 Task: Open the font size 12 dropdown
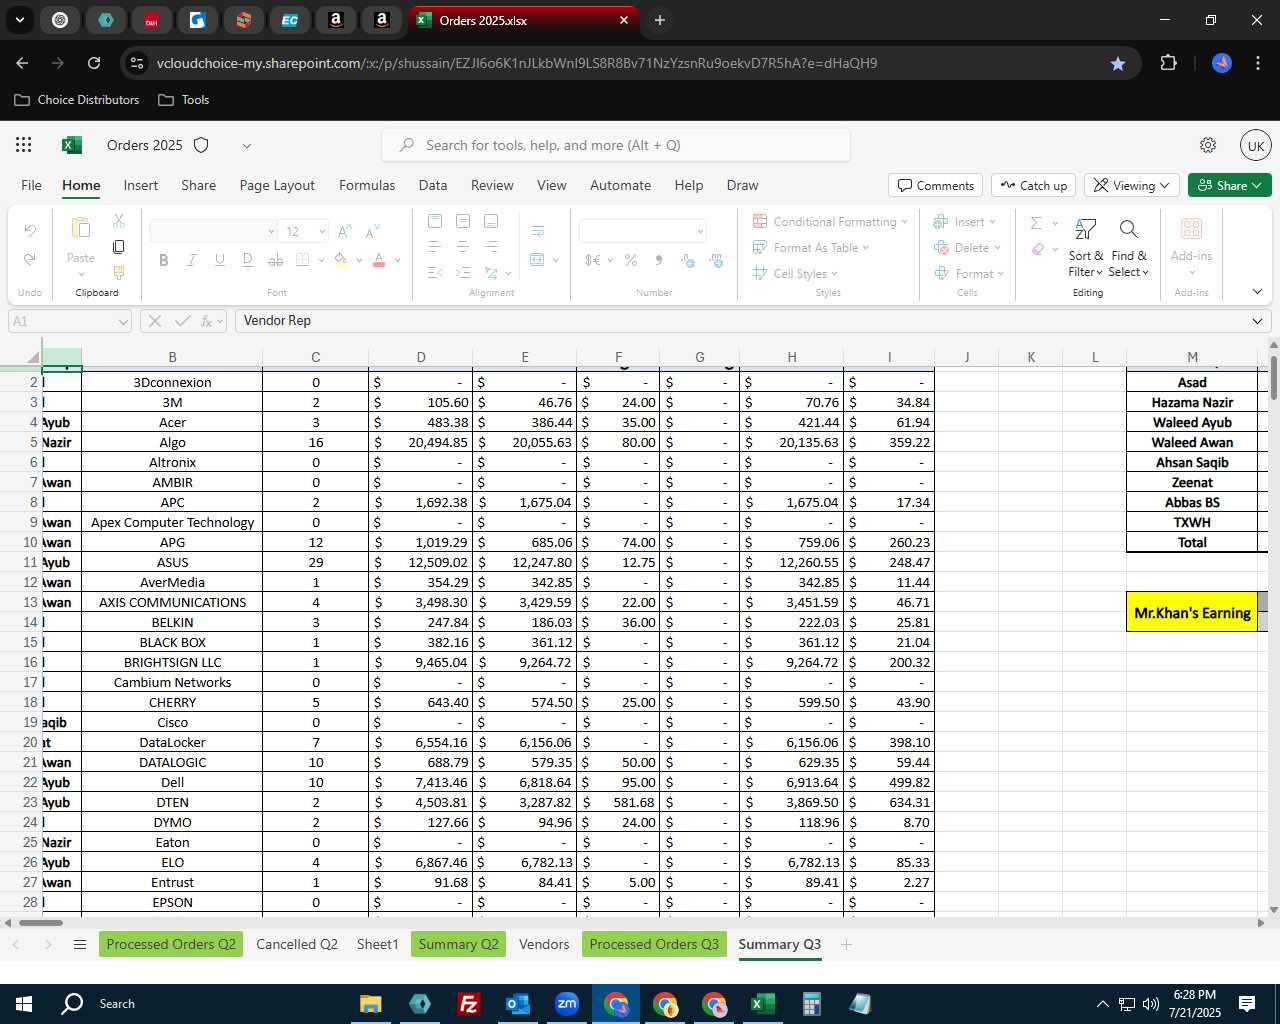pos(322,231)
